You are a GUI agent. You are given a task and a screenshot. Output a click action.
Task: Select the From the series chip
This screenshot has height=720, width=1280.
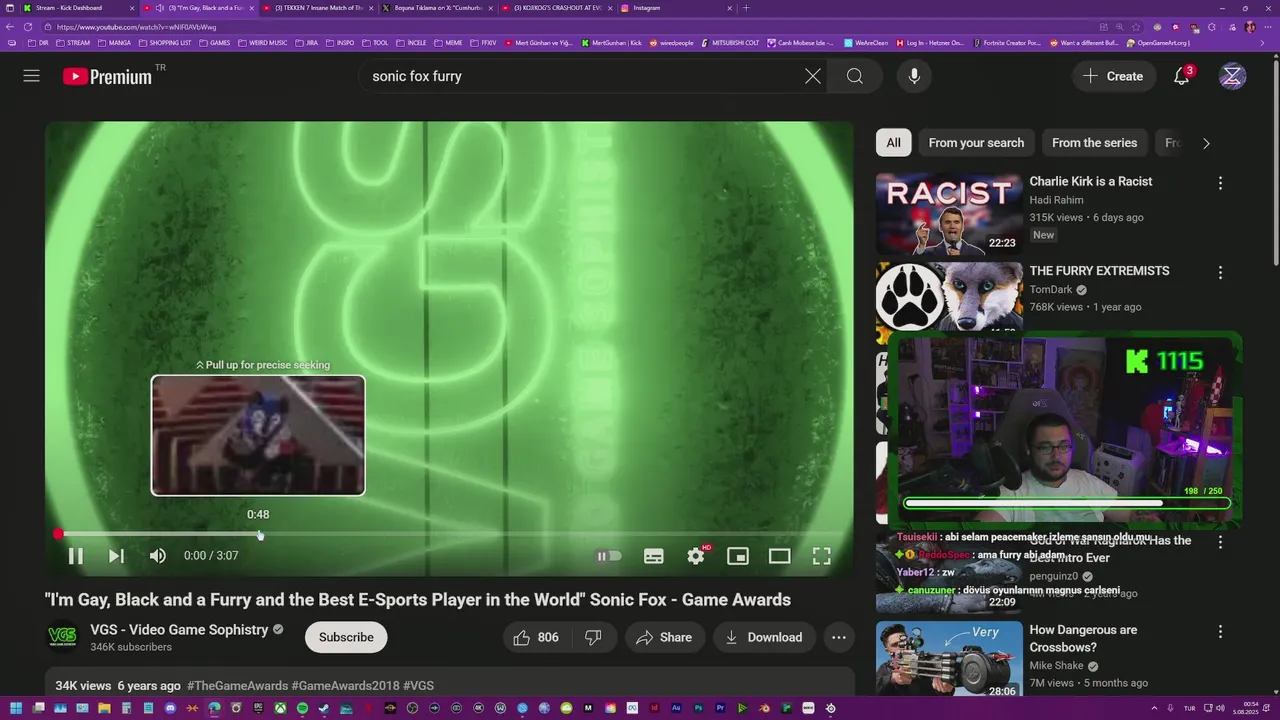point(1094,143)
